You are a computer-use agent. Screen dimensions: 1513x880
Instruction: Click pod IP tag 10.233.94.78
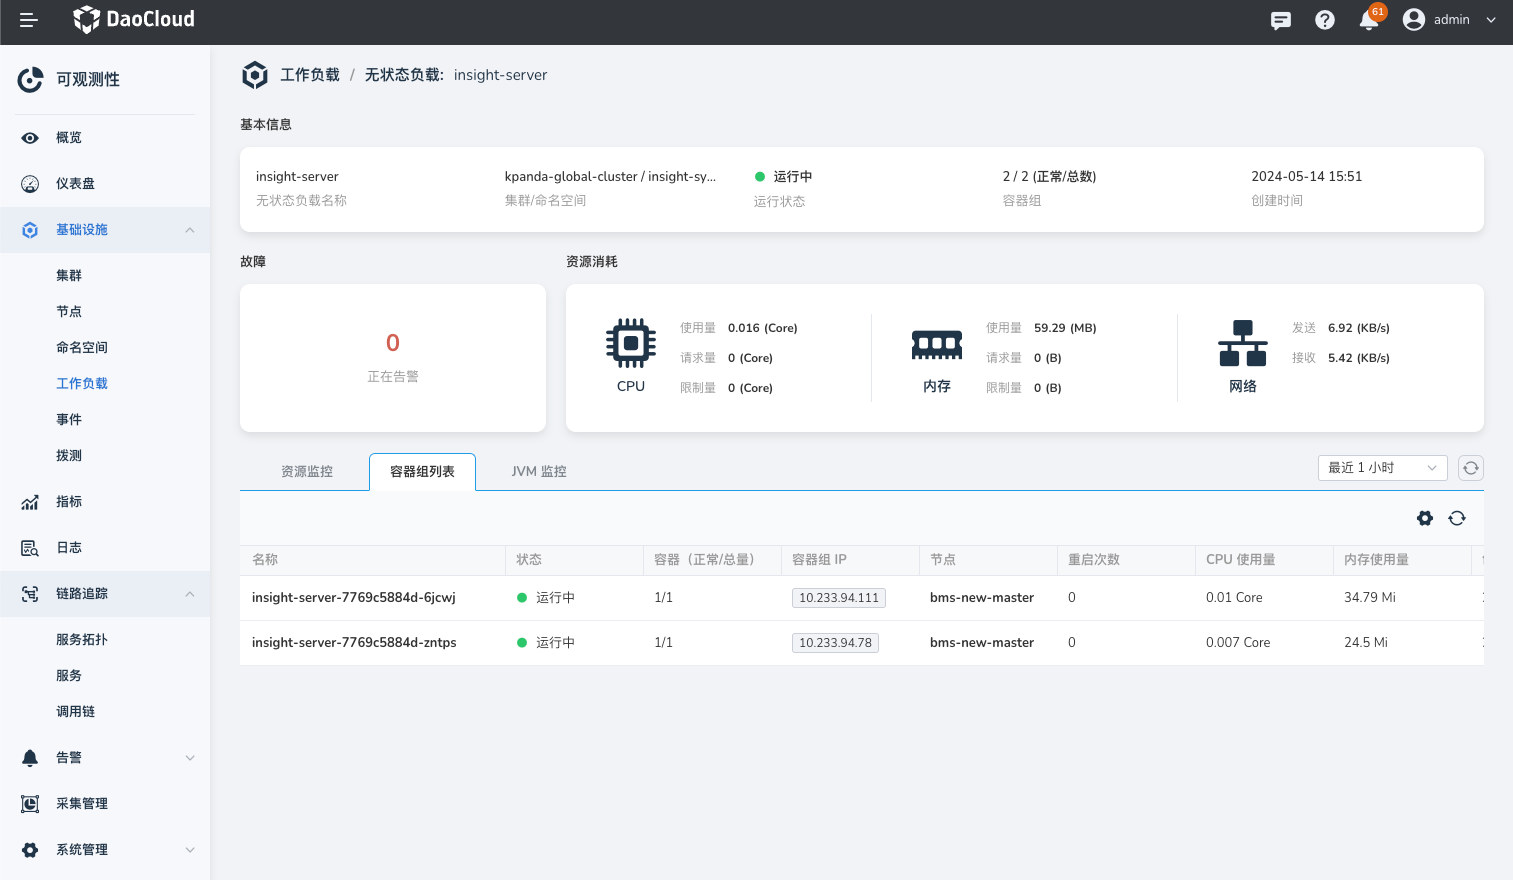click(835, 643)
